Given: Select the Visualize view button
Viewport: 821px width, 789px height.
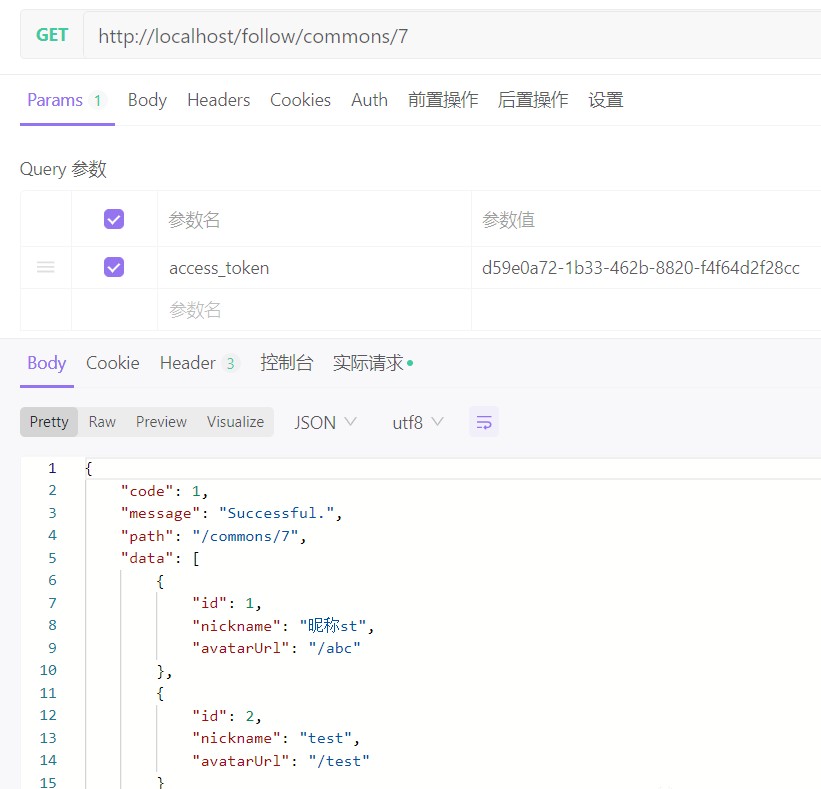Looking at the screenshot, I should 235,422.
